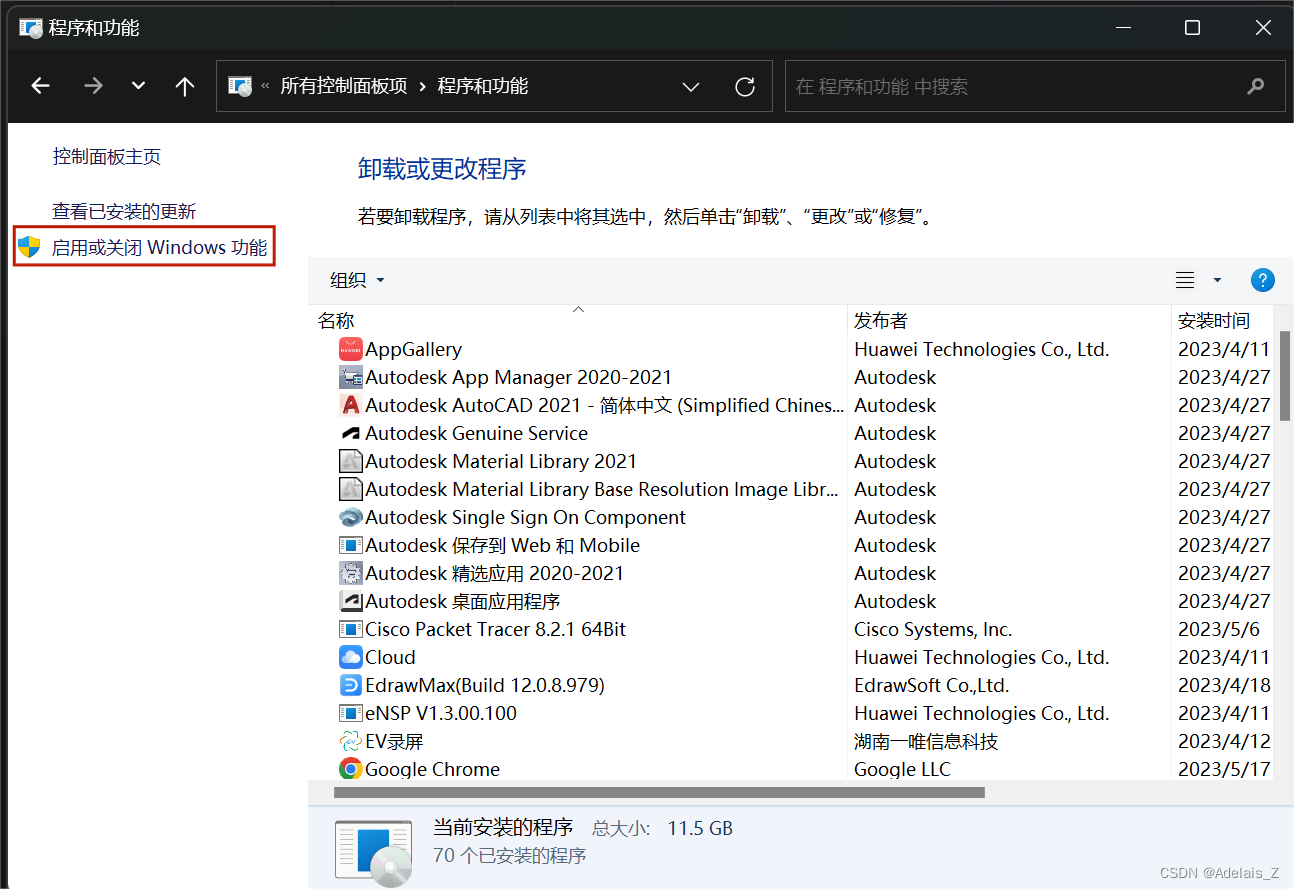The image size is (1294, 889).
Task: Click the 程序和功能 title bar icon
Action: coord(31,28)
